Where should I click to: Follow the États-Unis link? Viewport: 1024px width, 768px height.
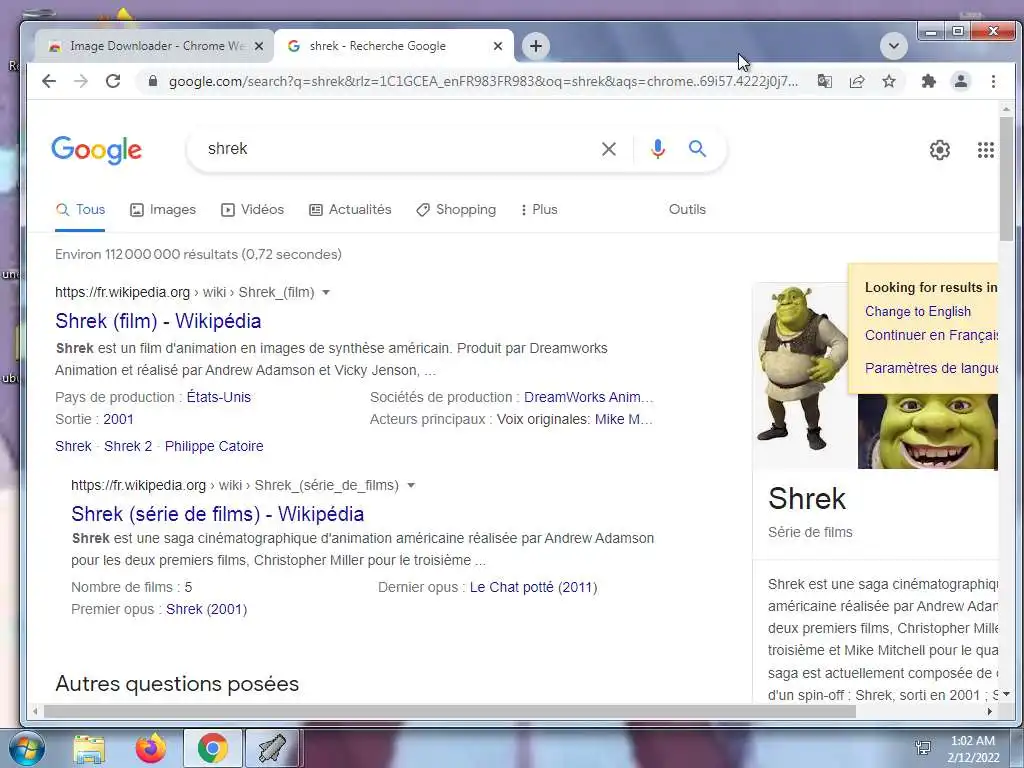(219, 397)
